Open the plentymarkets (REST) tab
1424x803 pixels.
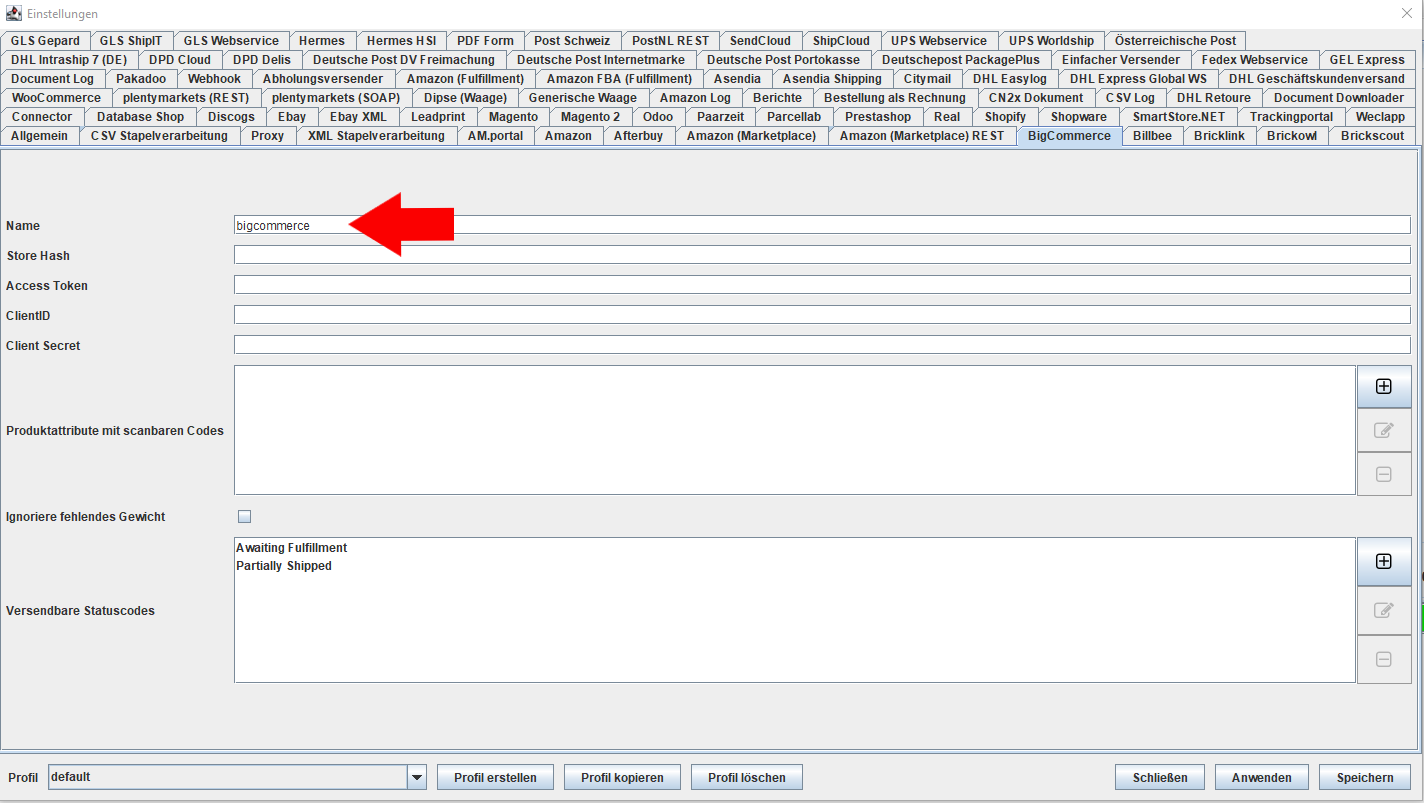point(186,98)
